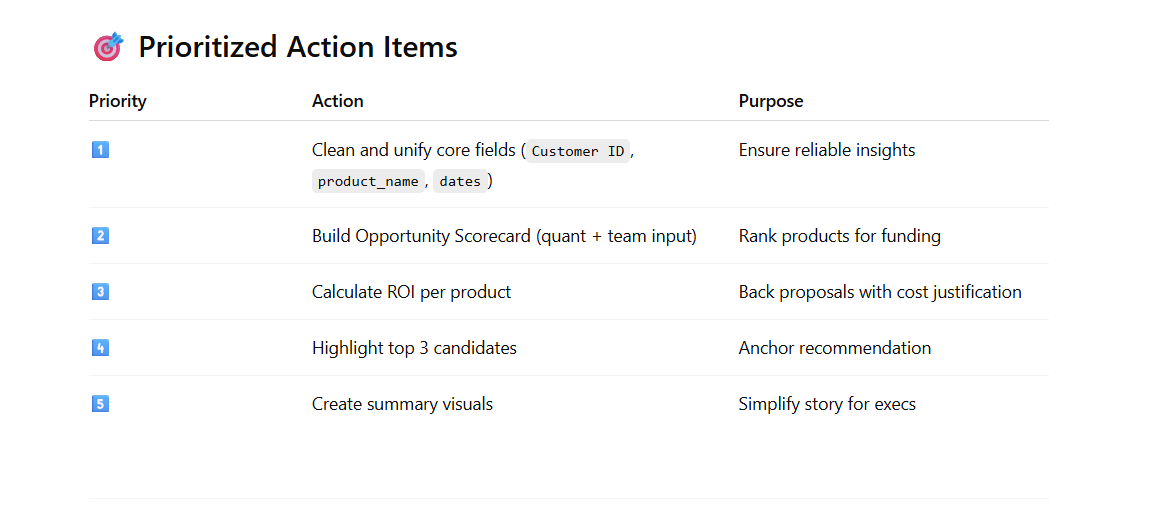Click the Action column header

[x=338, y=101]
